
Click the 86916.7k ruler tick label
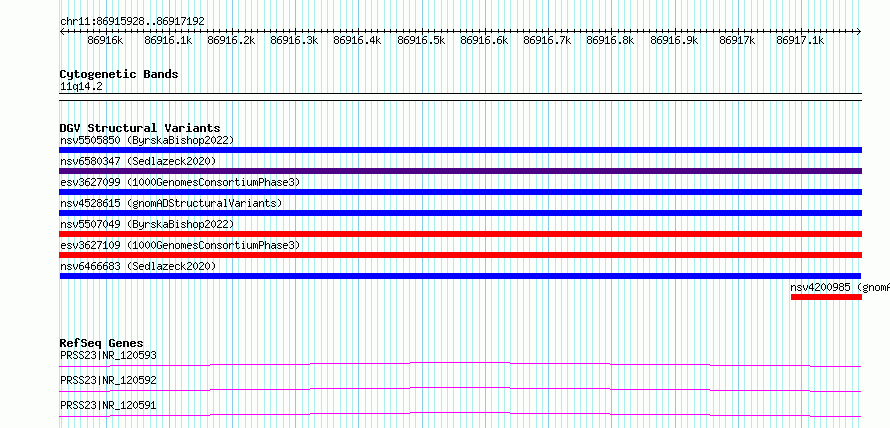(547, 40)
